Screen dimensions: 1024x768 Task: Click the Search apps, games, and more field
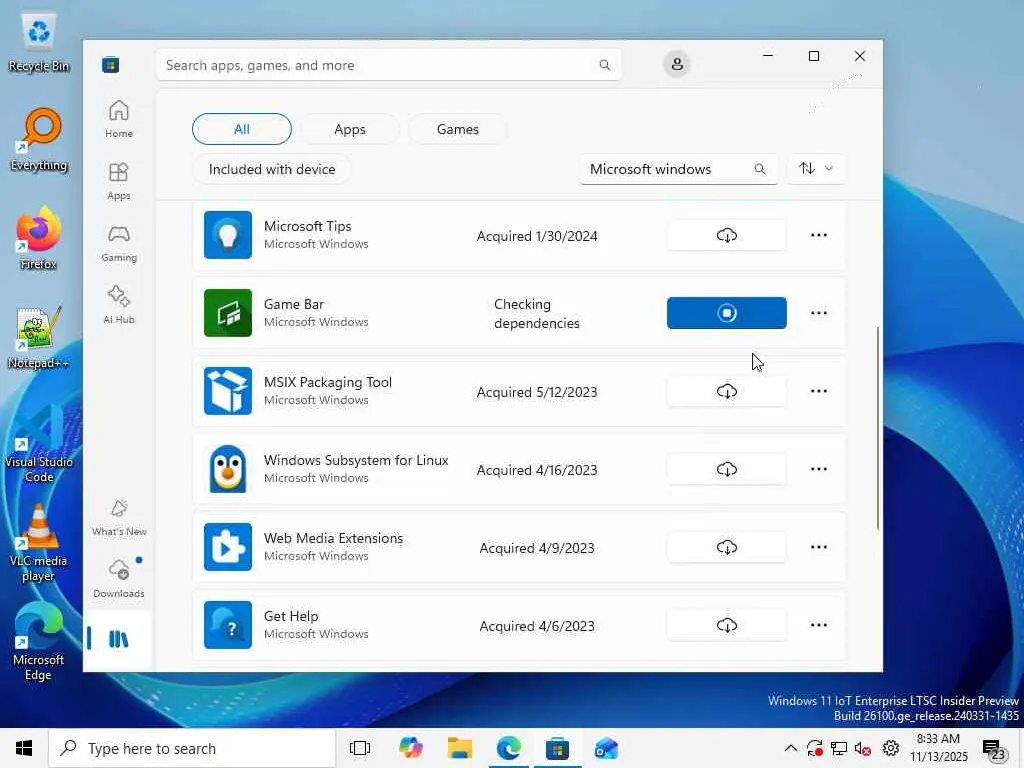389,65
